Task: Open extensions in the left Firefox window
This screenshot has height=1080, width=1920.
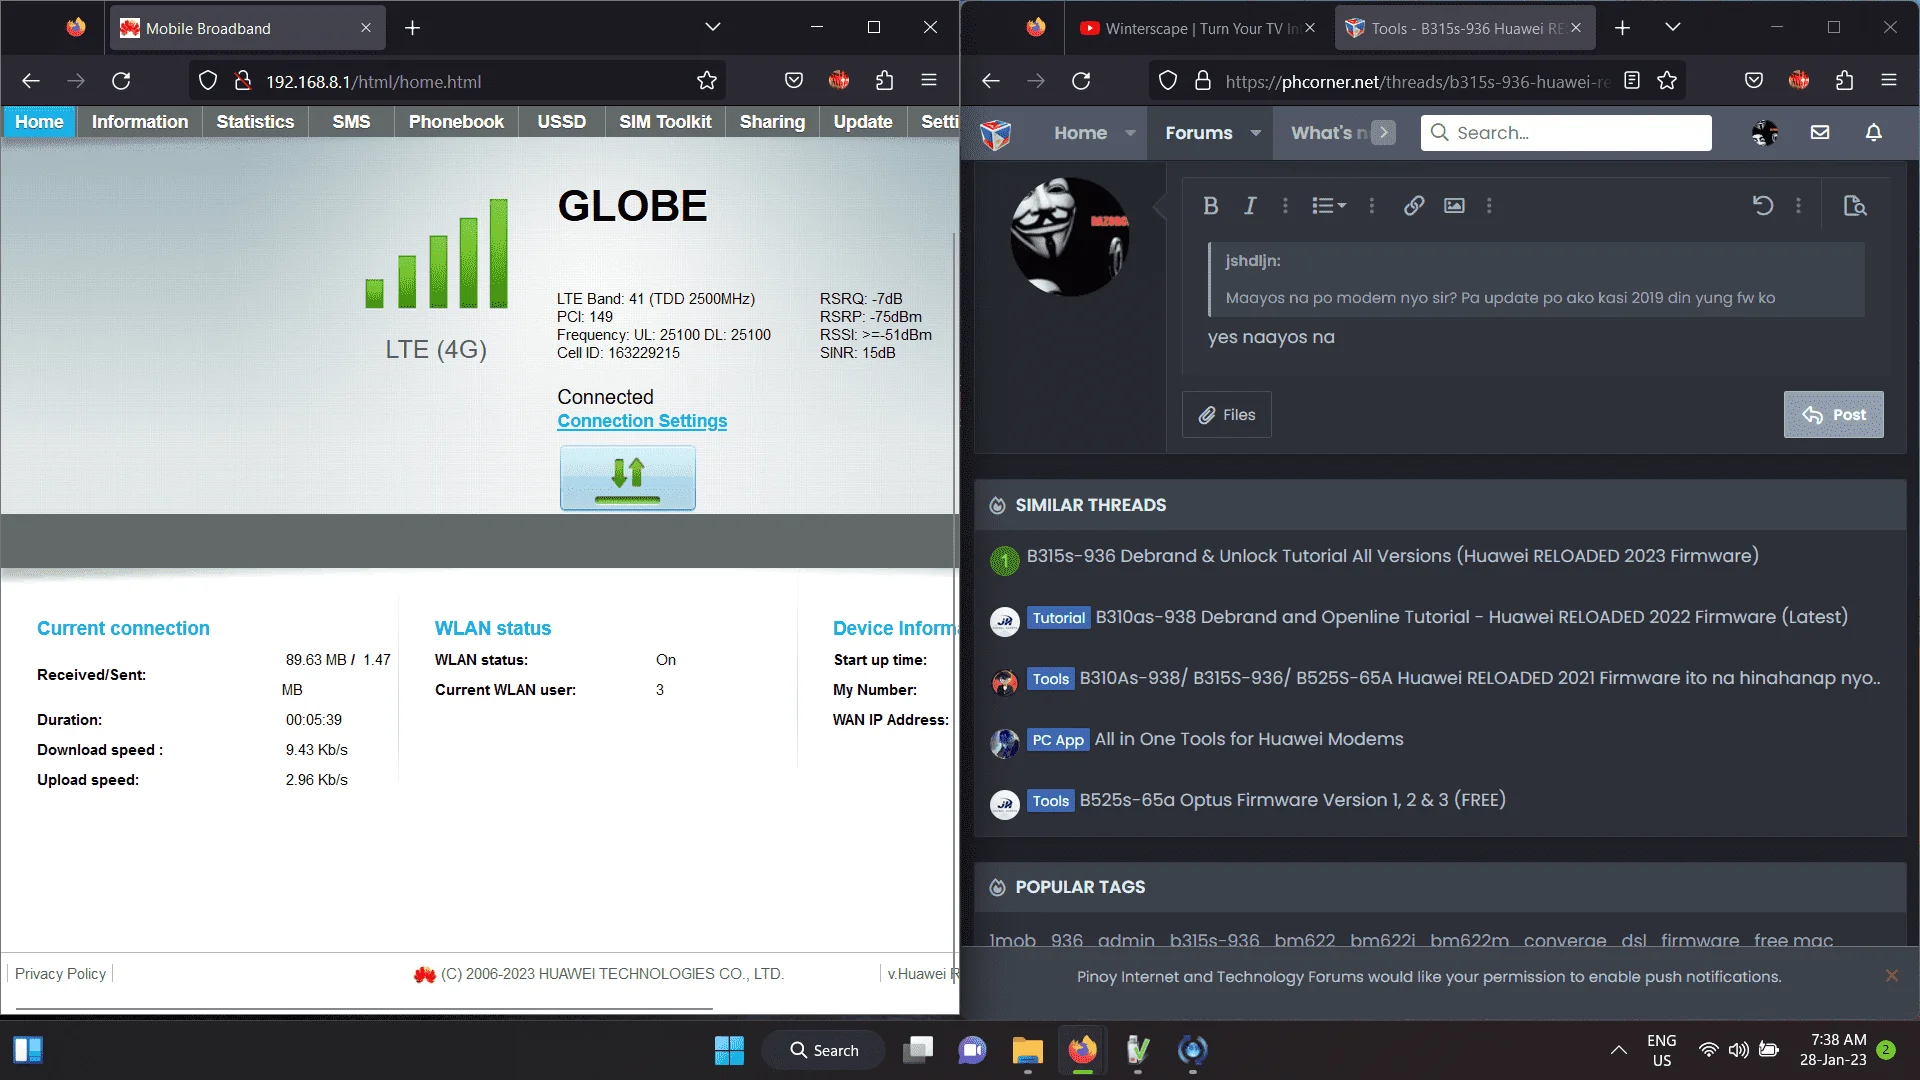Action: 884,81
